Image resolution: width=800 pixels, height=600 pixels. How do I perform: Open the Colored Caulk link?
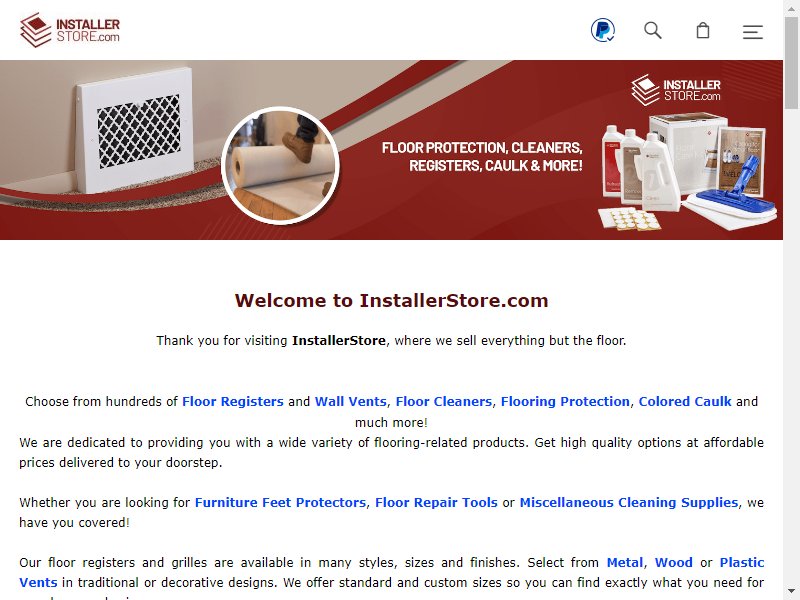[x=685, y=402]
